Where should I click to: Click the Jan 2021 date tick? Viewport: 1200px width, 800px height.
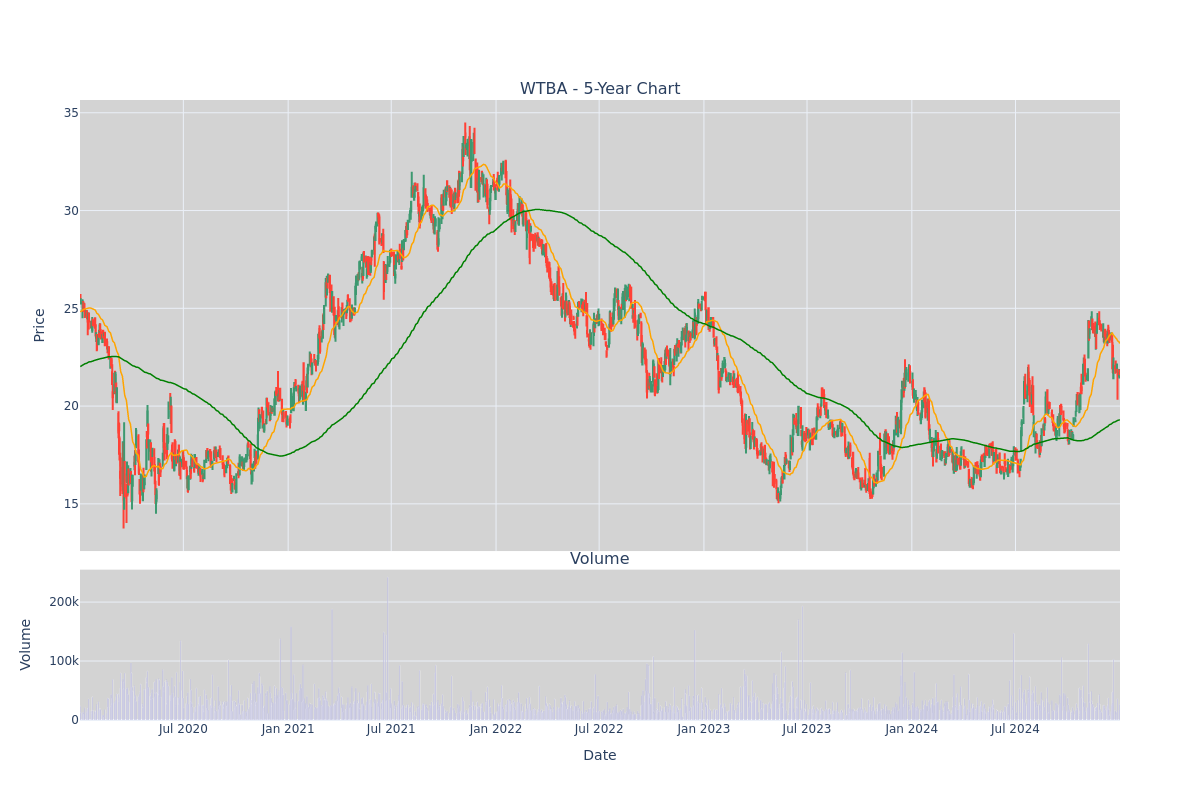point(288,729)
